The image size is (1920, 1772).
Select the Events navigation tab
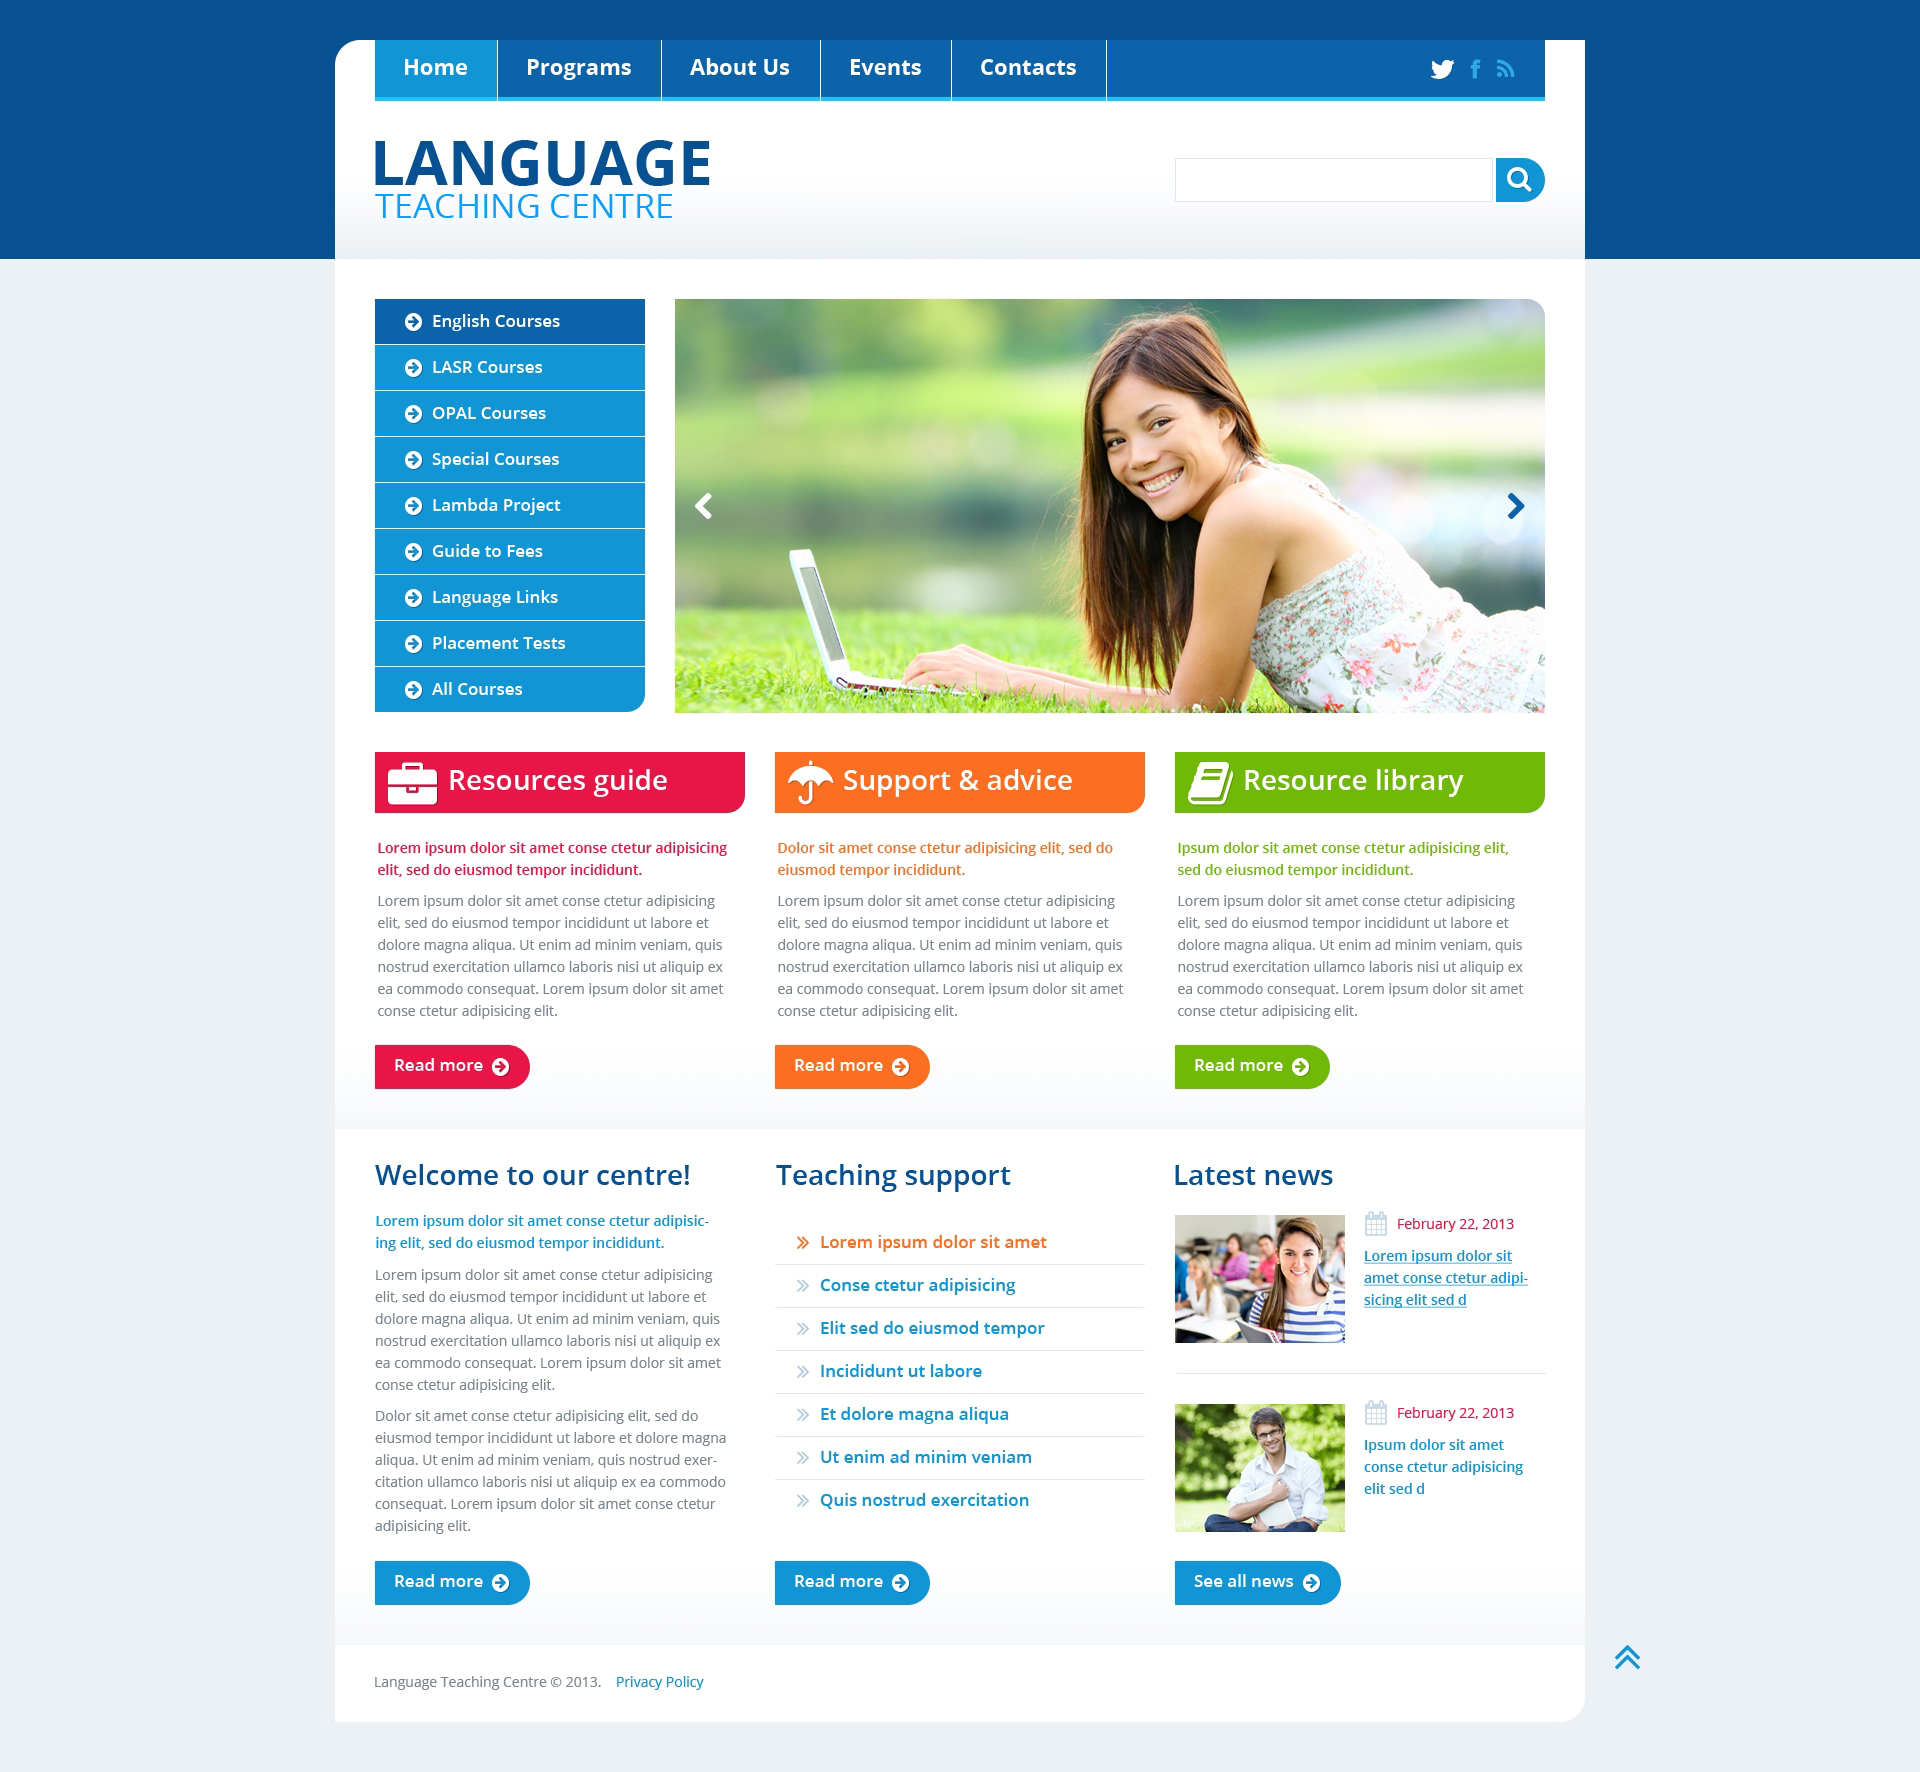[886, 67]
